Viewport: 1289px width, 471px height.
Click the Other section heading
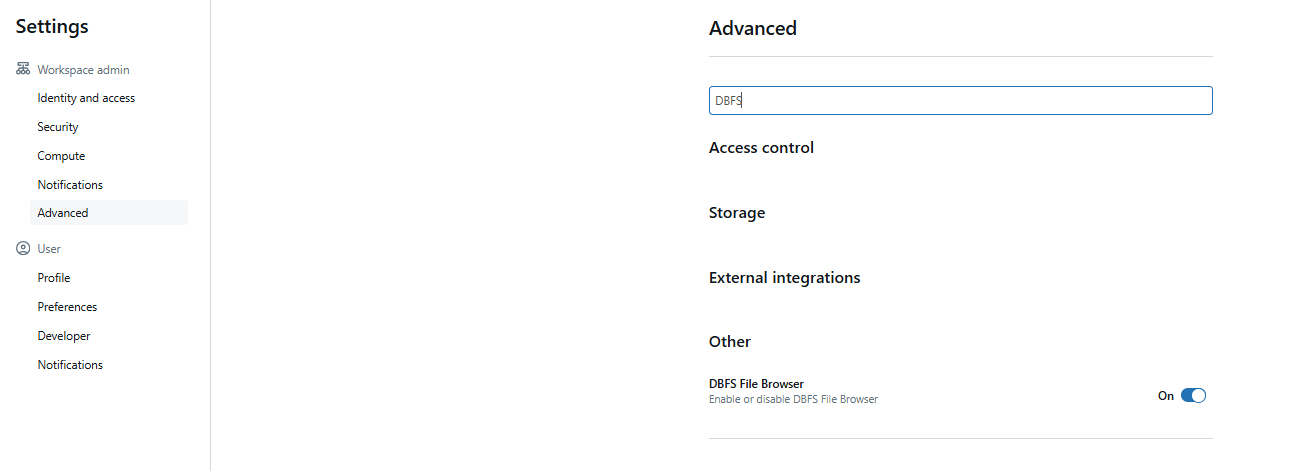[730, 342]
